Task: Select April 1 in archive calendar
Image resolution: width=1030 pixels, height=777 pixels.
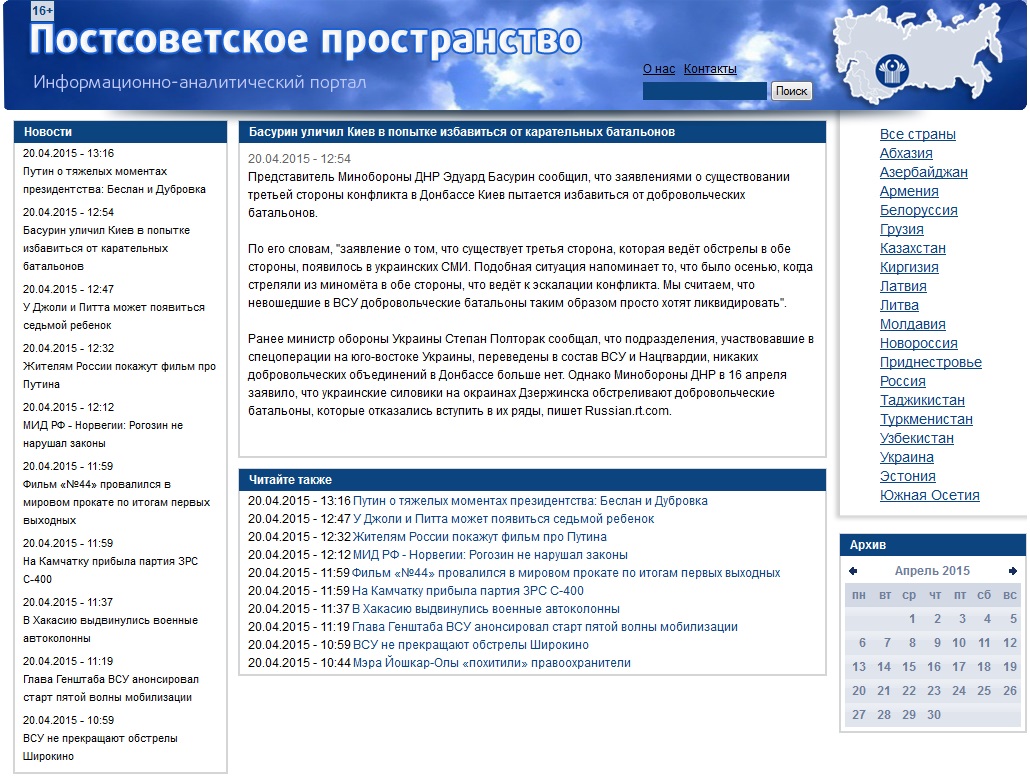Action: (x=912, y=619)
